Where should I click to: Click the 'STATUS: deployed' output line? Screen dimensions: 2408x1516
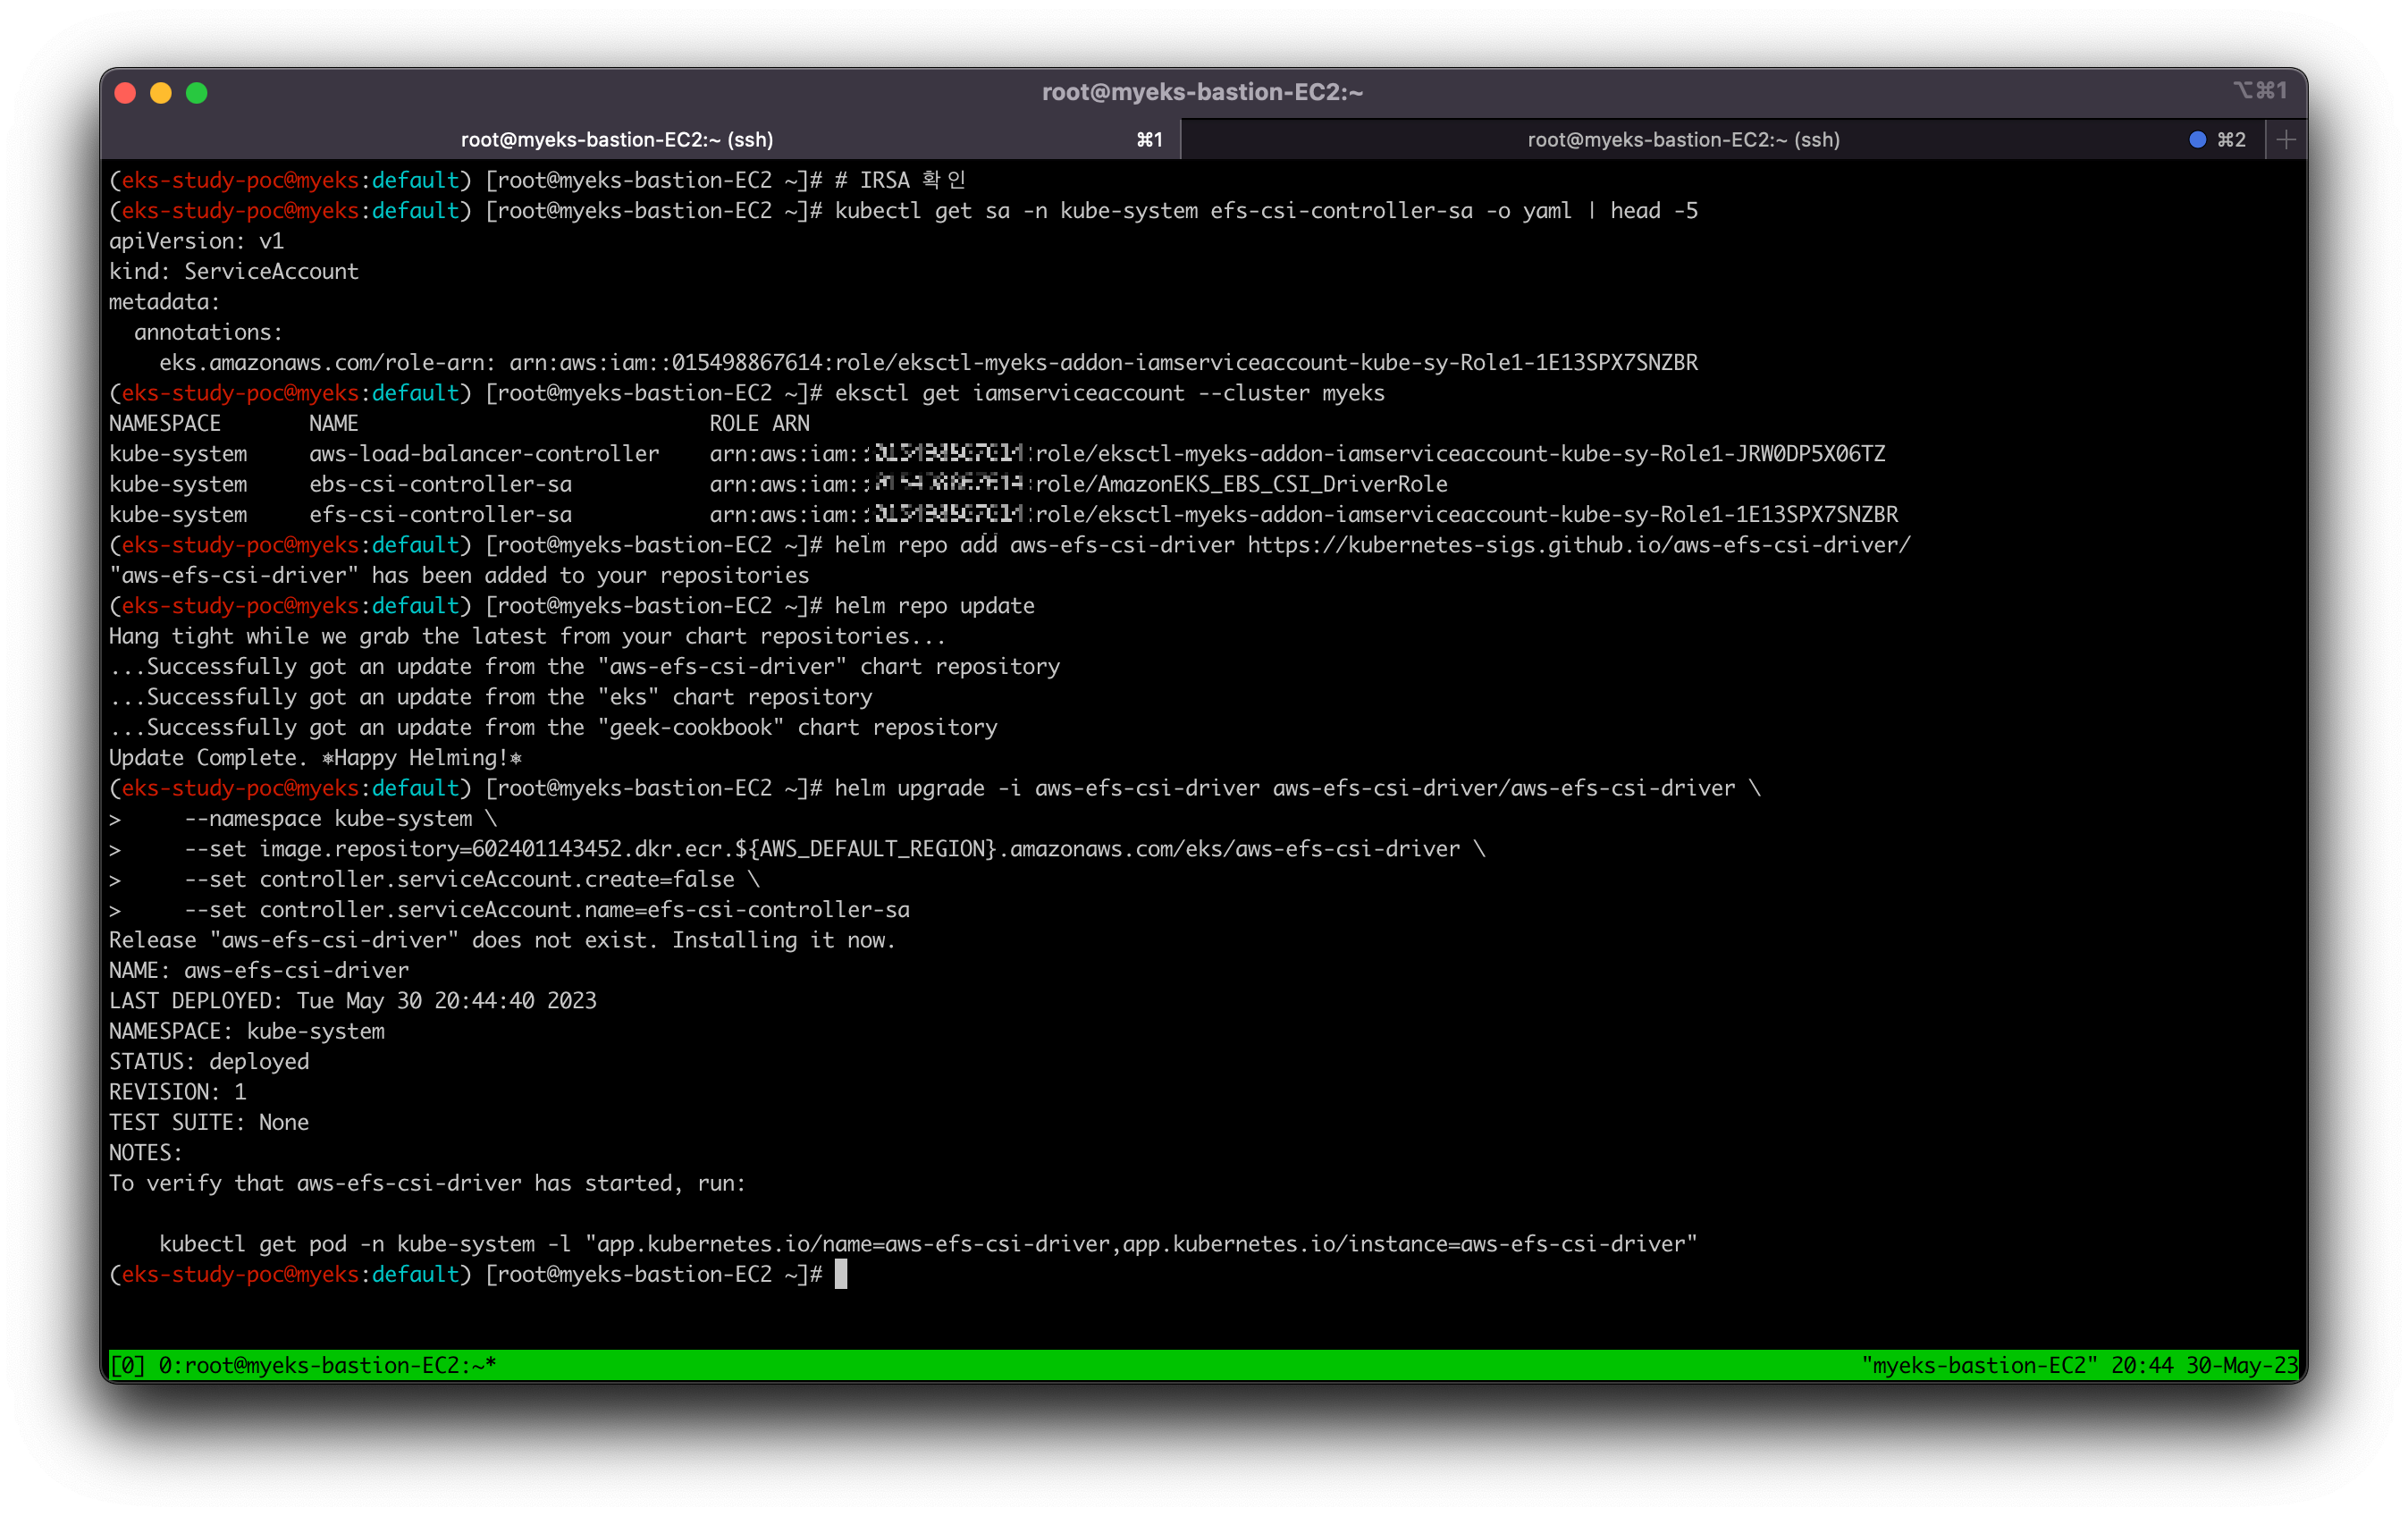click(x=209, y=1061)
